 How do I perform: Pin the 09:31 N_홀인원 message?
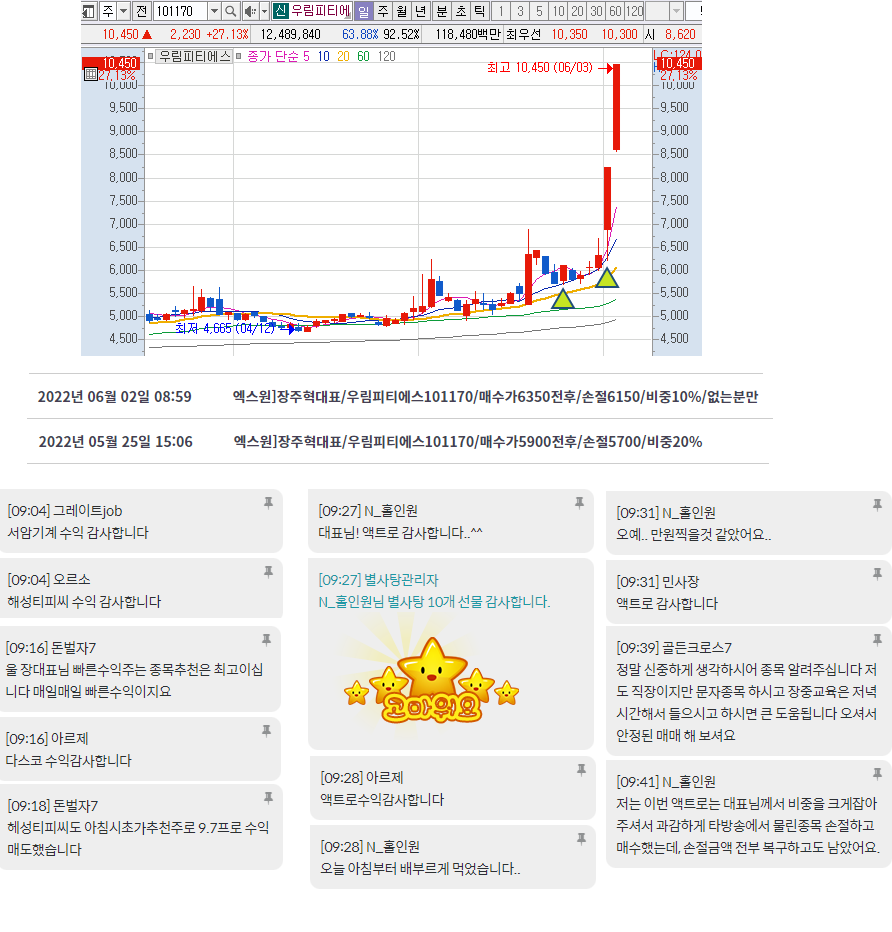877,505
